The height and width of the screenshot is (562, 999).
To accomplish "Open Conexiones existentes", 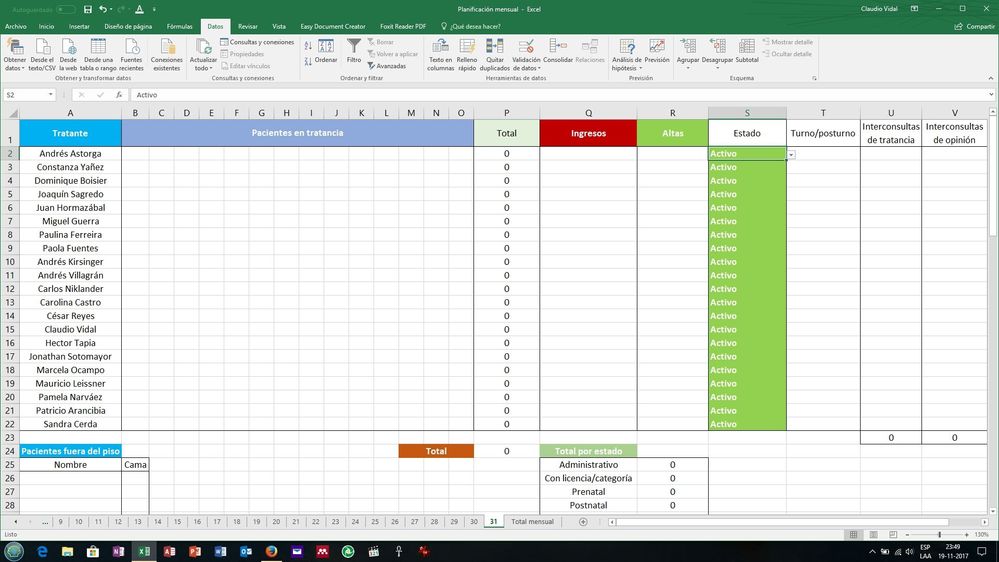I will 167,54.
